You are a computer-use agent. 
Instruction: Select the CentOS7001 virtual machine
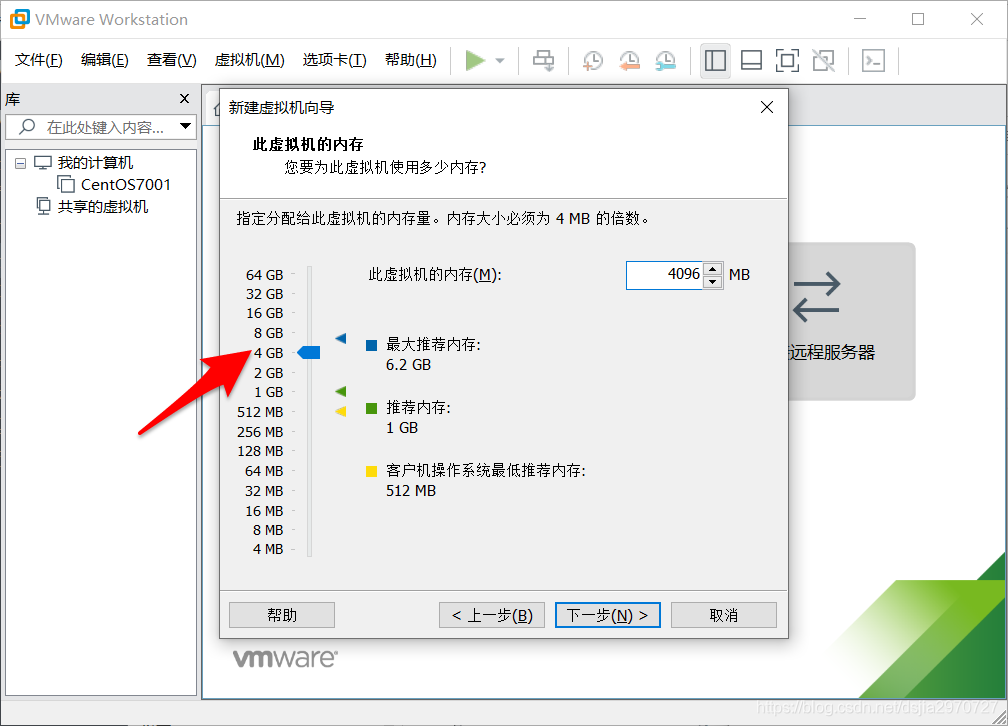pos(125,185)
